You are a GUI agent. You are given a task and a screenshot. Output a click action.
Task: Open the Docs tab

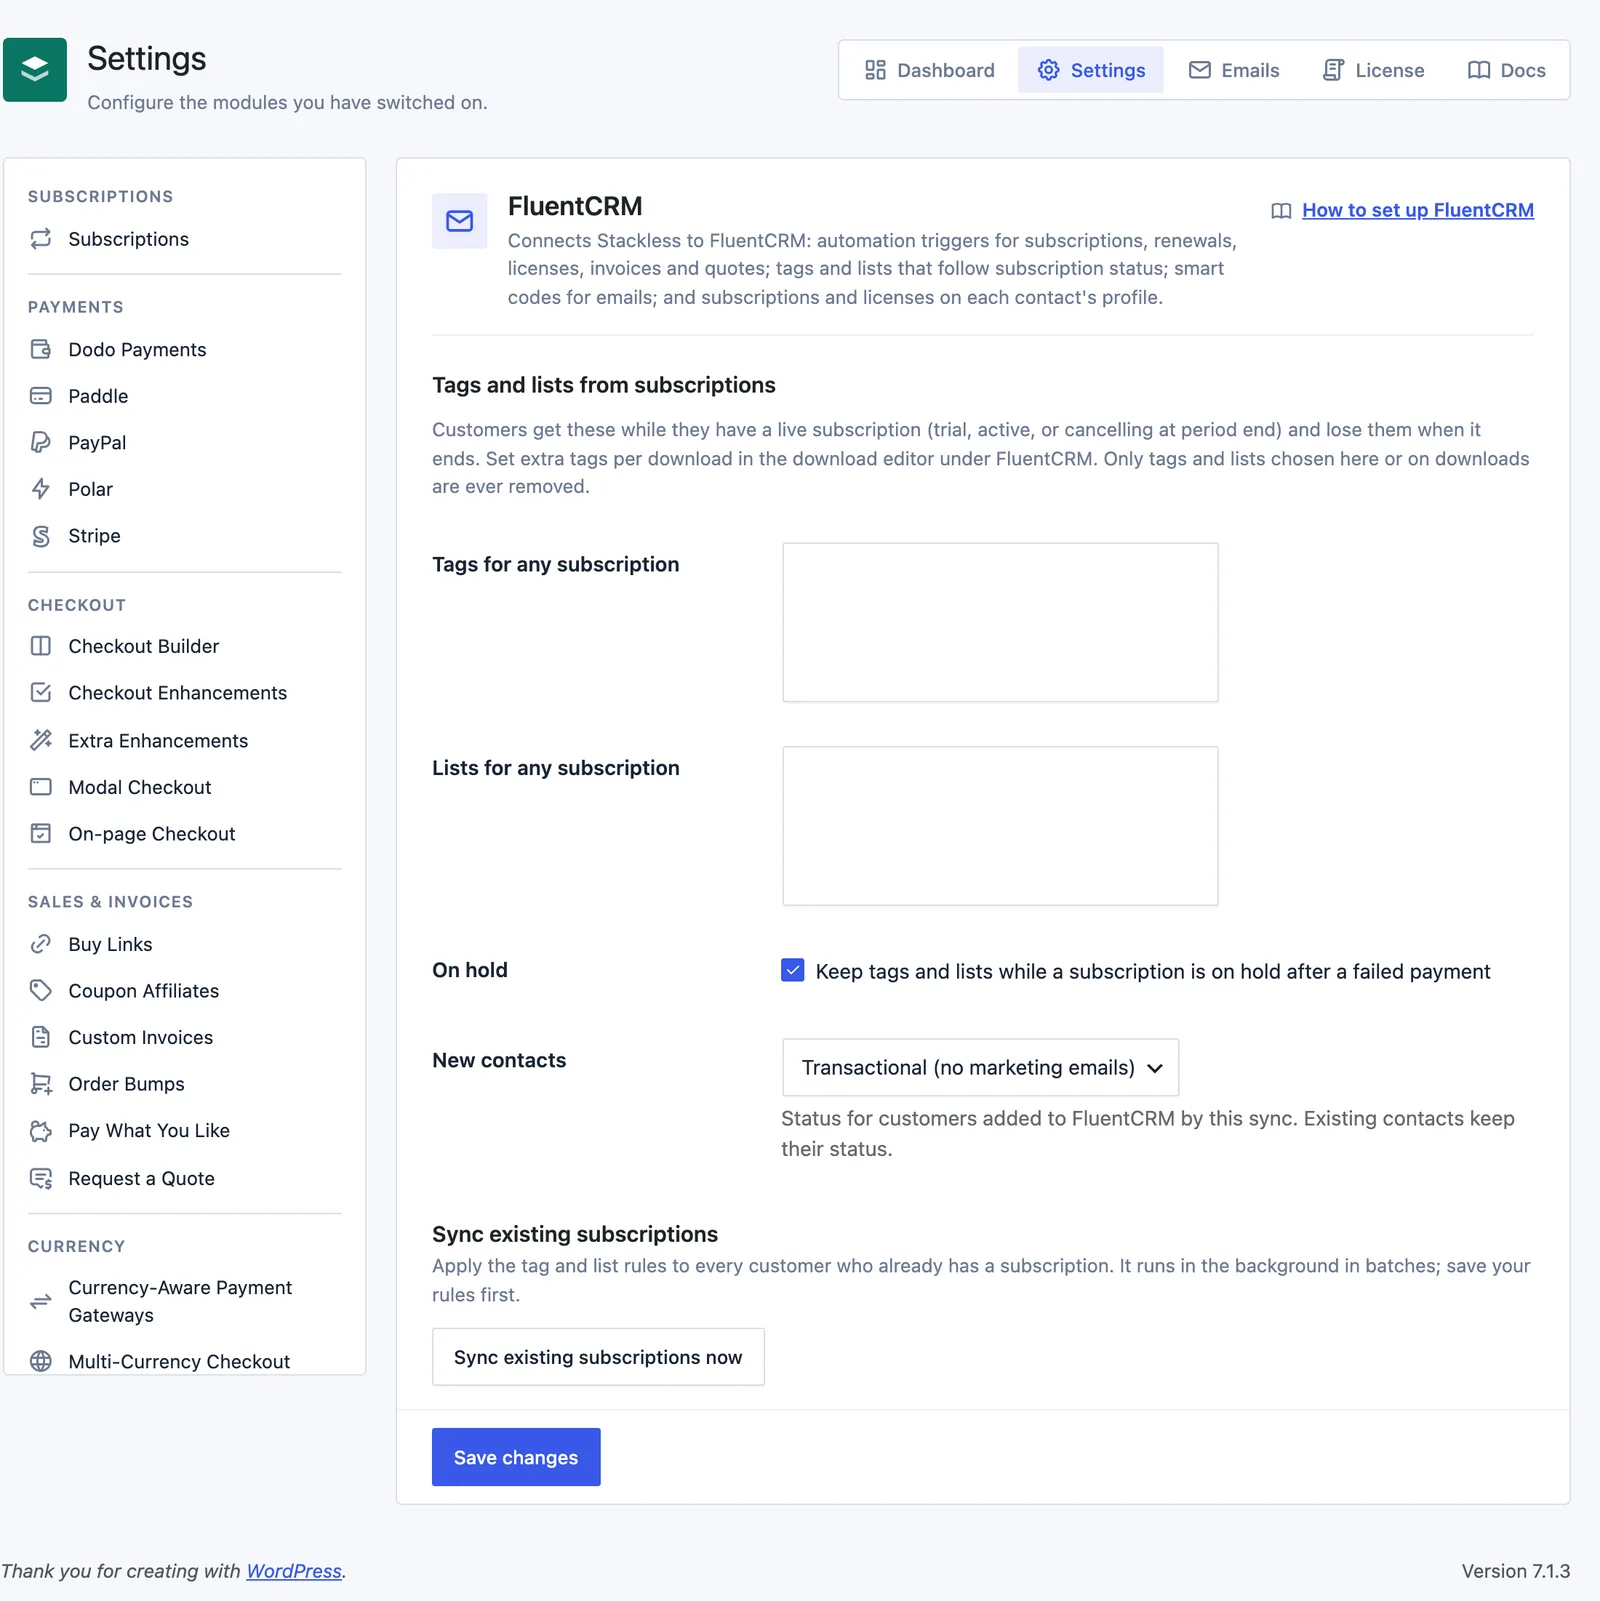1506,70
